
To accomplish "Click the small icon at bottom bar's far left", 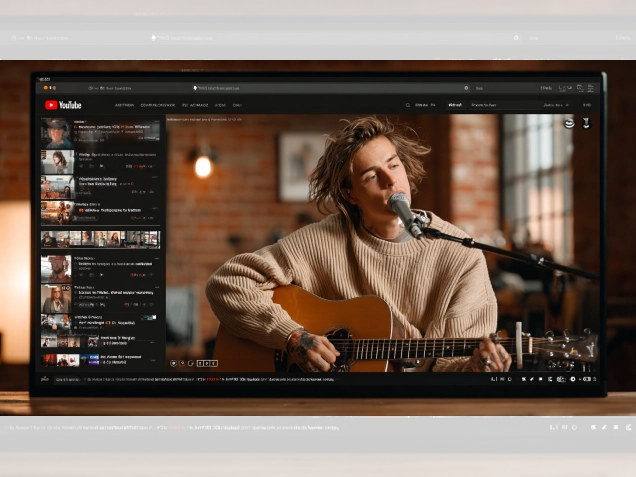I will pos(45,379).
